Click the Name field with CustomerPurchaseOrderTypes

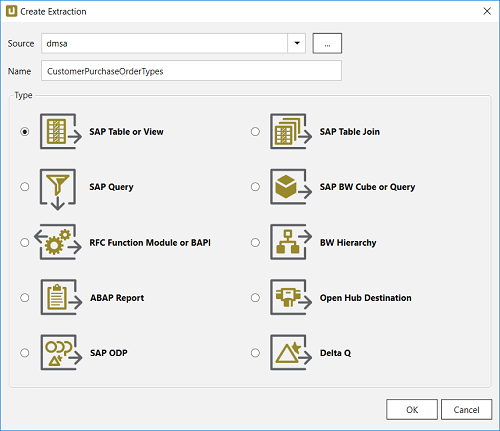pos(191,71)
